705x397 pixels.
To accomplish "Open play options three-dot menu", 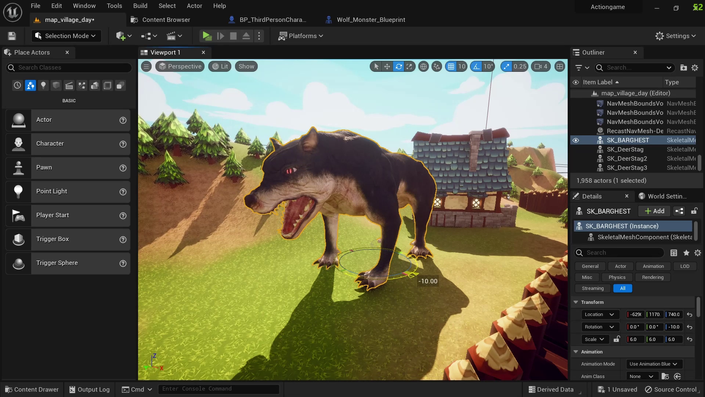I will tap(259, 36).
